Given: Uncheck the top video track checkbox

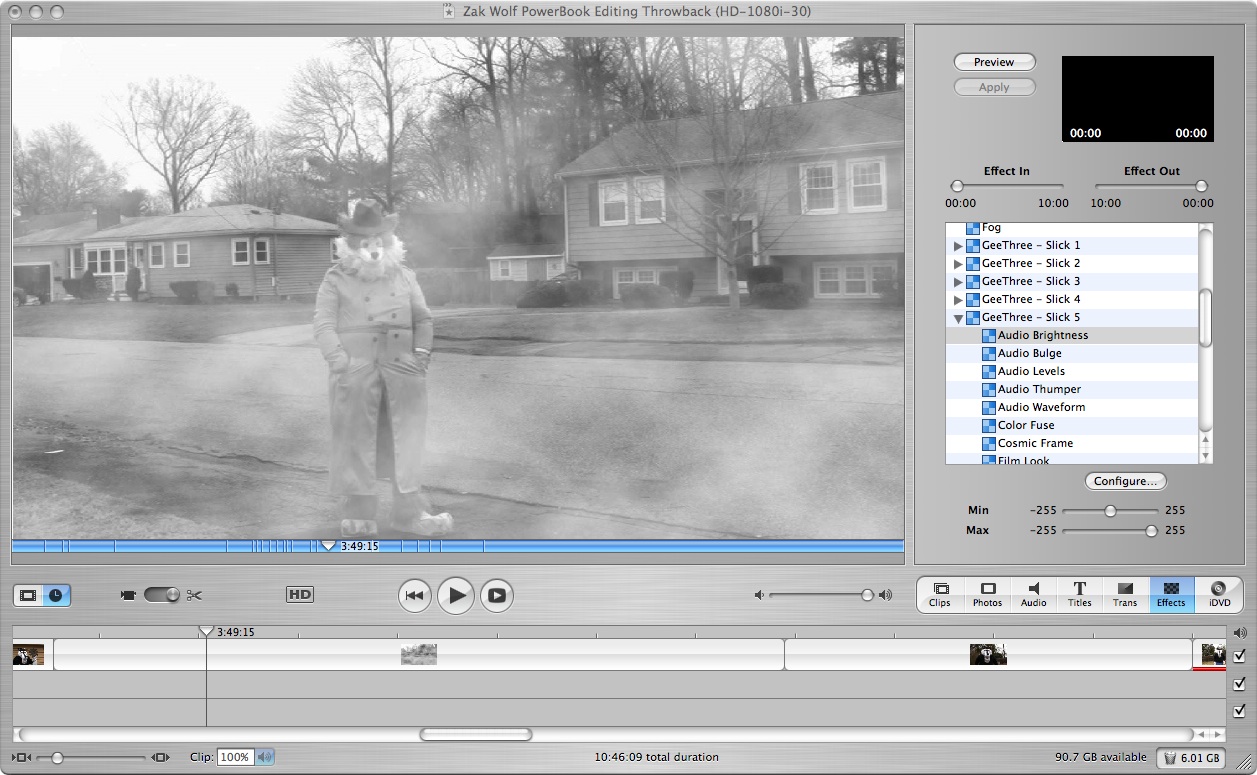Looking at the screenshot, I should click(x=1240, y=656).
